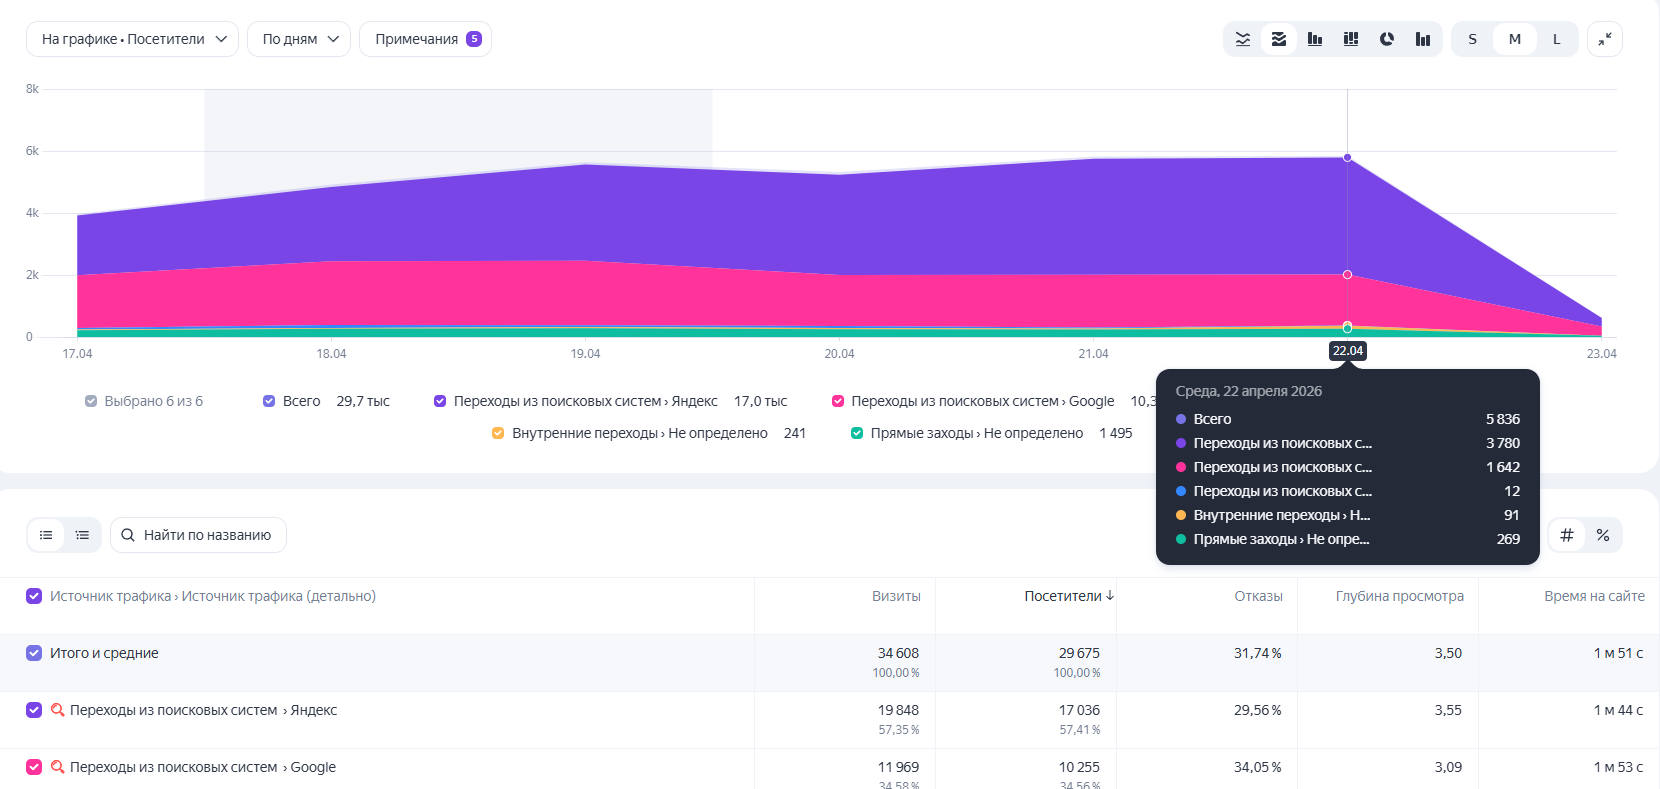Click the '29 675' total visitors cell
Screen dimensions: 1660x789
coord(1079,653)
